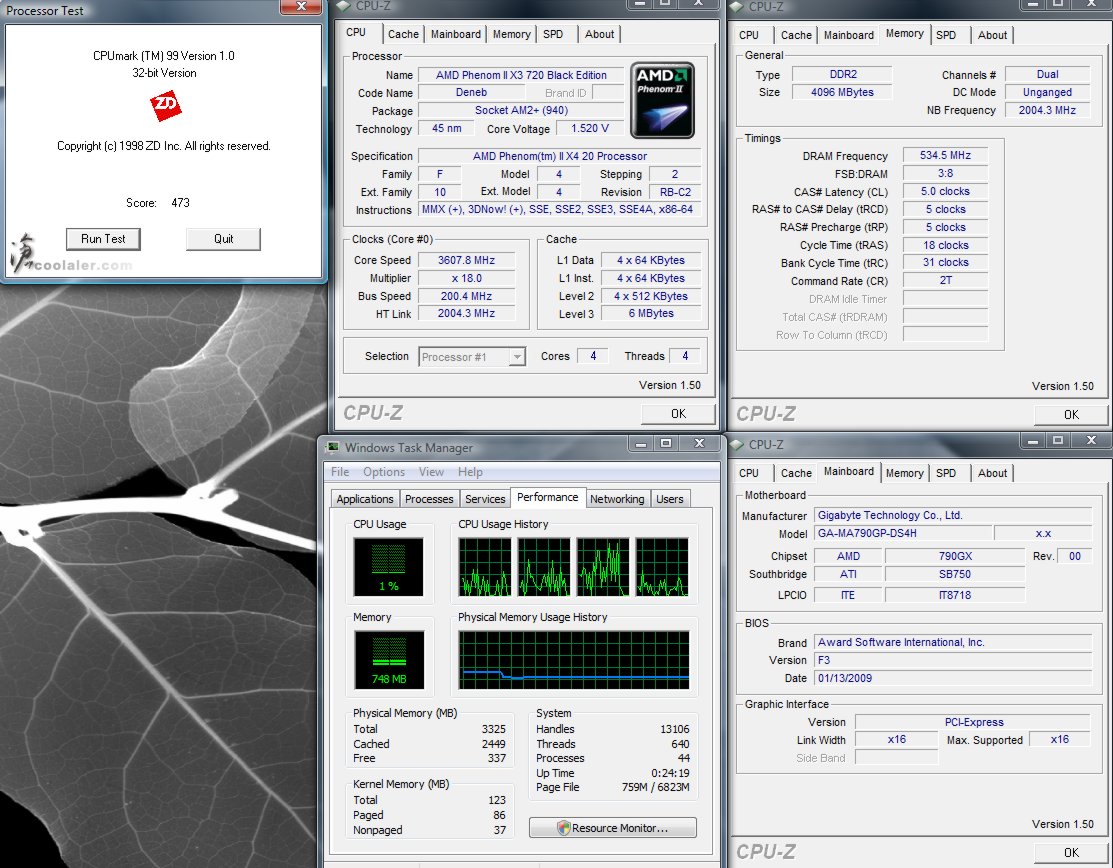Open the Processor #1 selection dropdown
The height and width of the screenshot is (868, 1113).
tap(472, 357)
